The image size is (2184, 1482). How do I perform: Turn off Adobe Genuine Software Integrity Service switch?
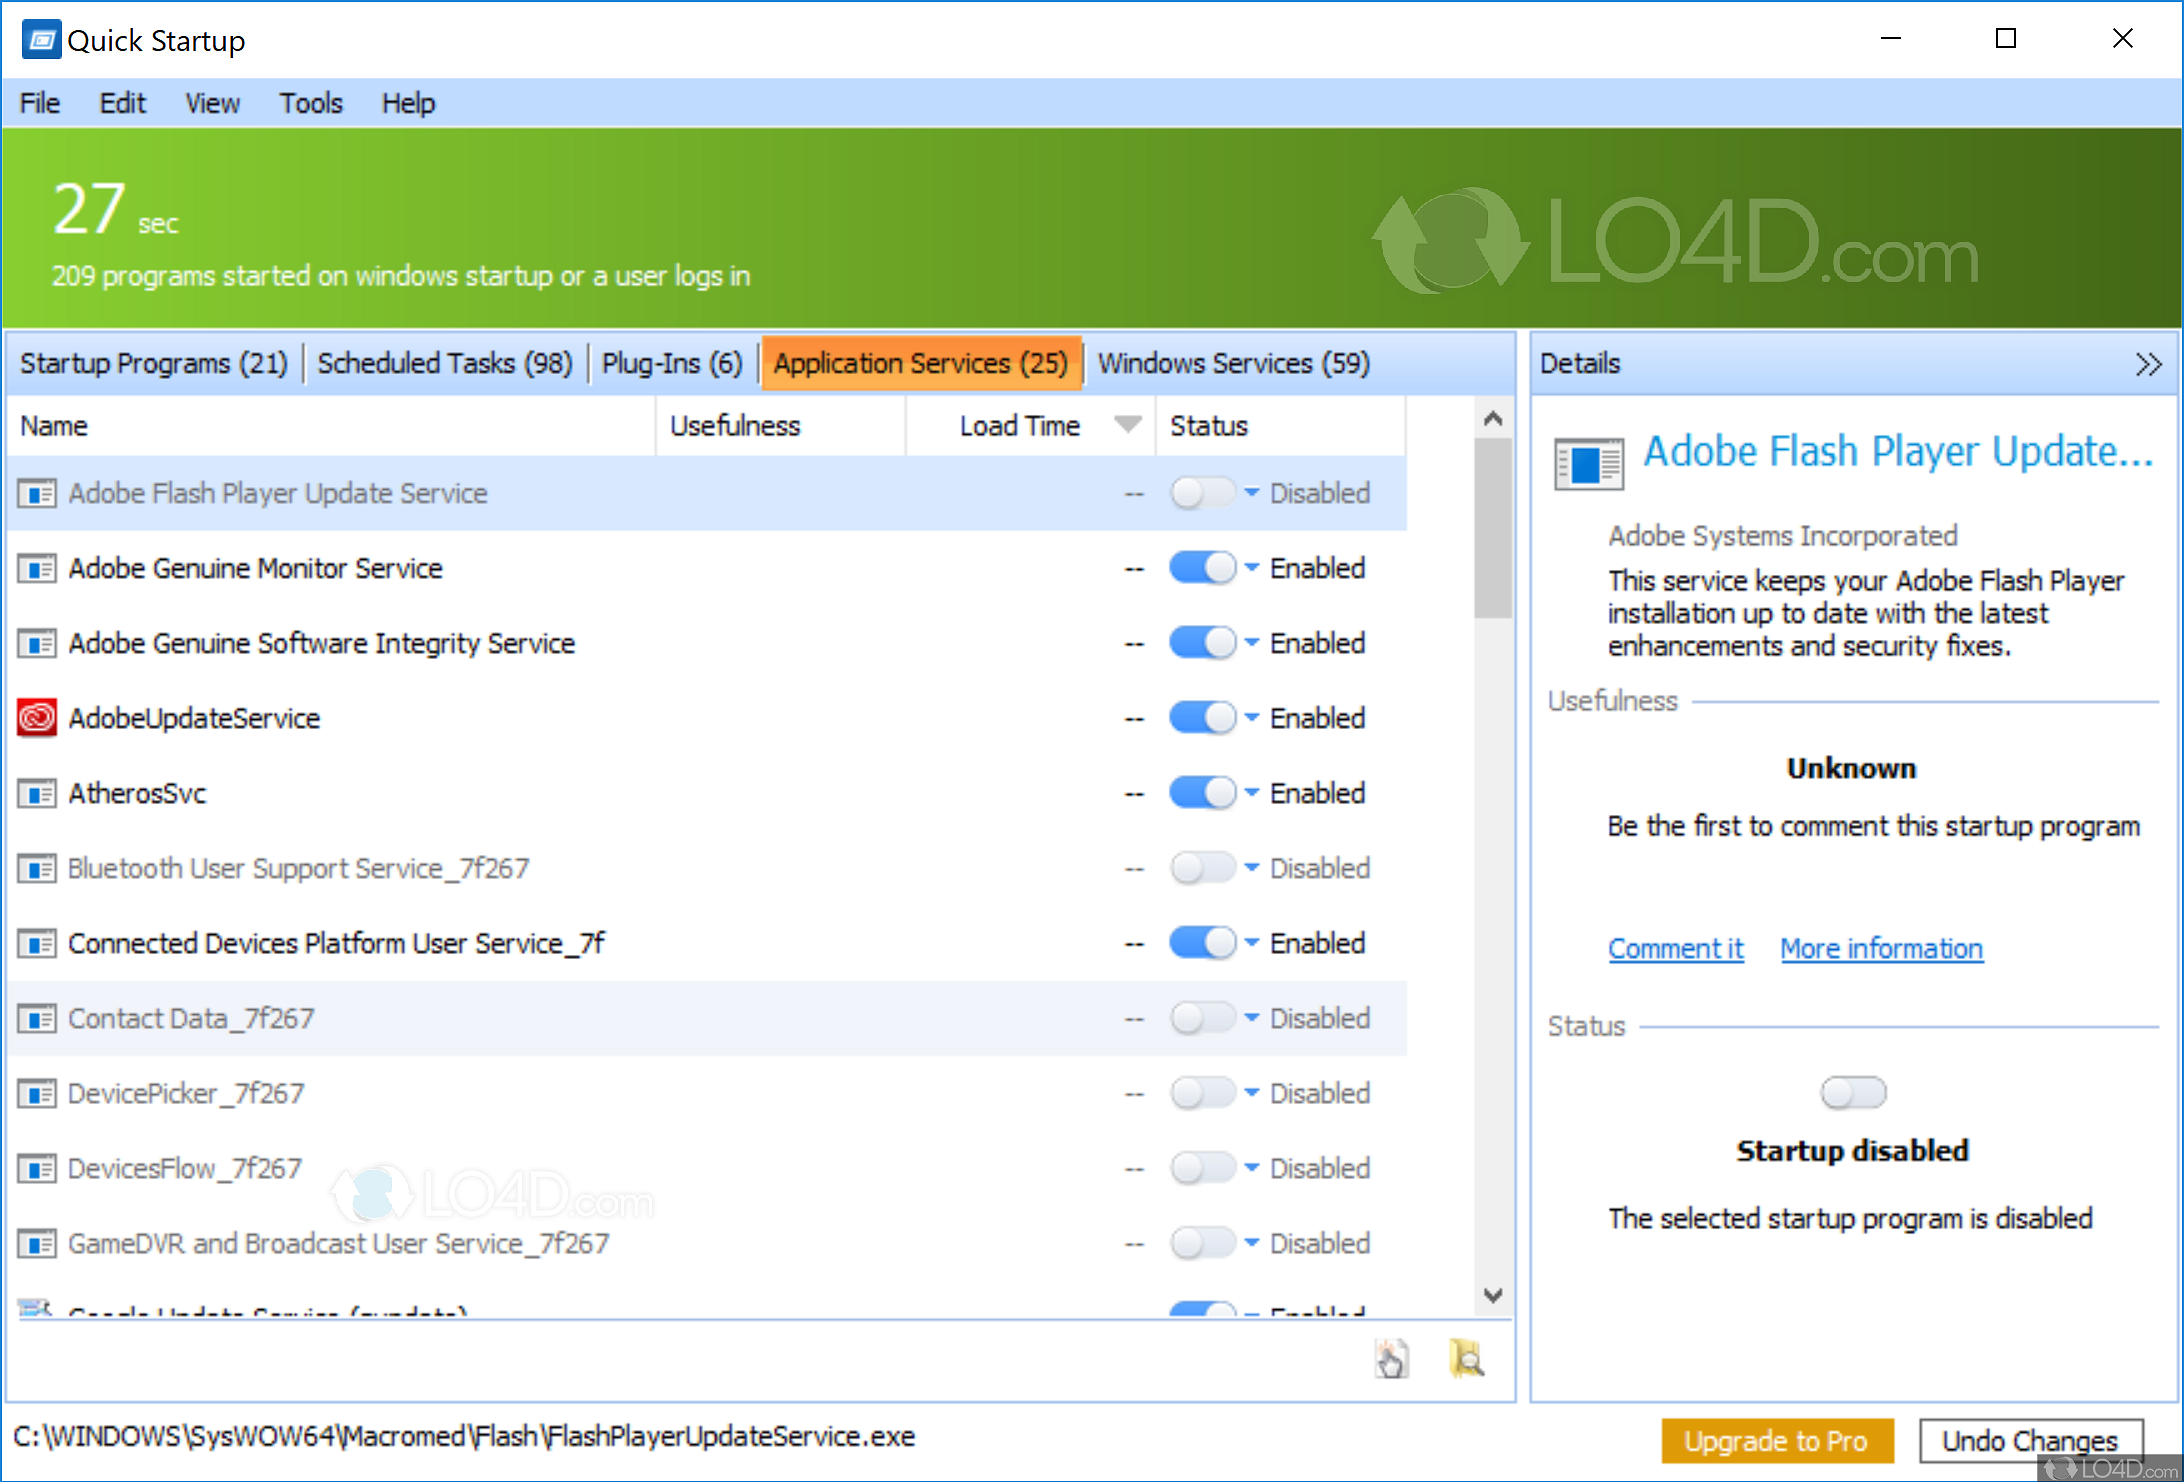pos(1203,643)
